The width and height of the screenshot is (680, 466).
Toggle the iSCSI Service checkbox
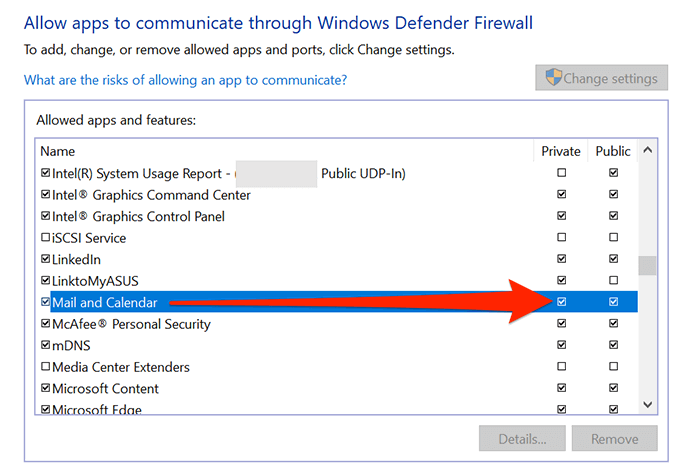click(45, 238)
